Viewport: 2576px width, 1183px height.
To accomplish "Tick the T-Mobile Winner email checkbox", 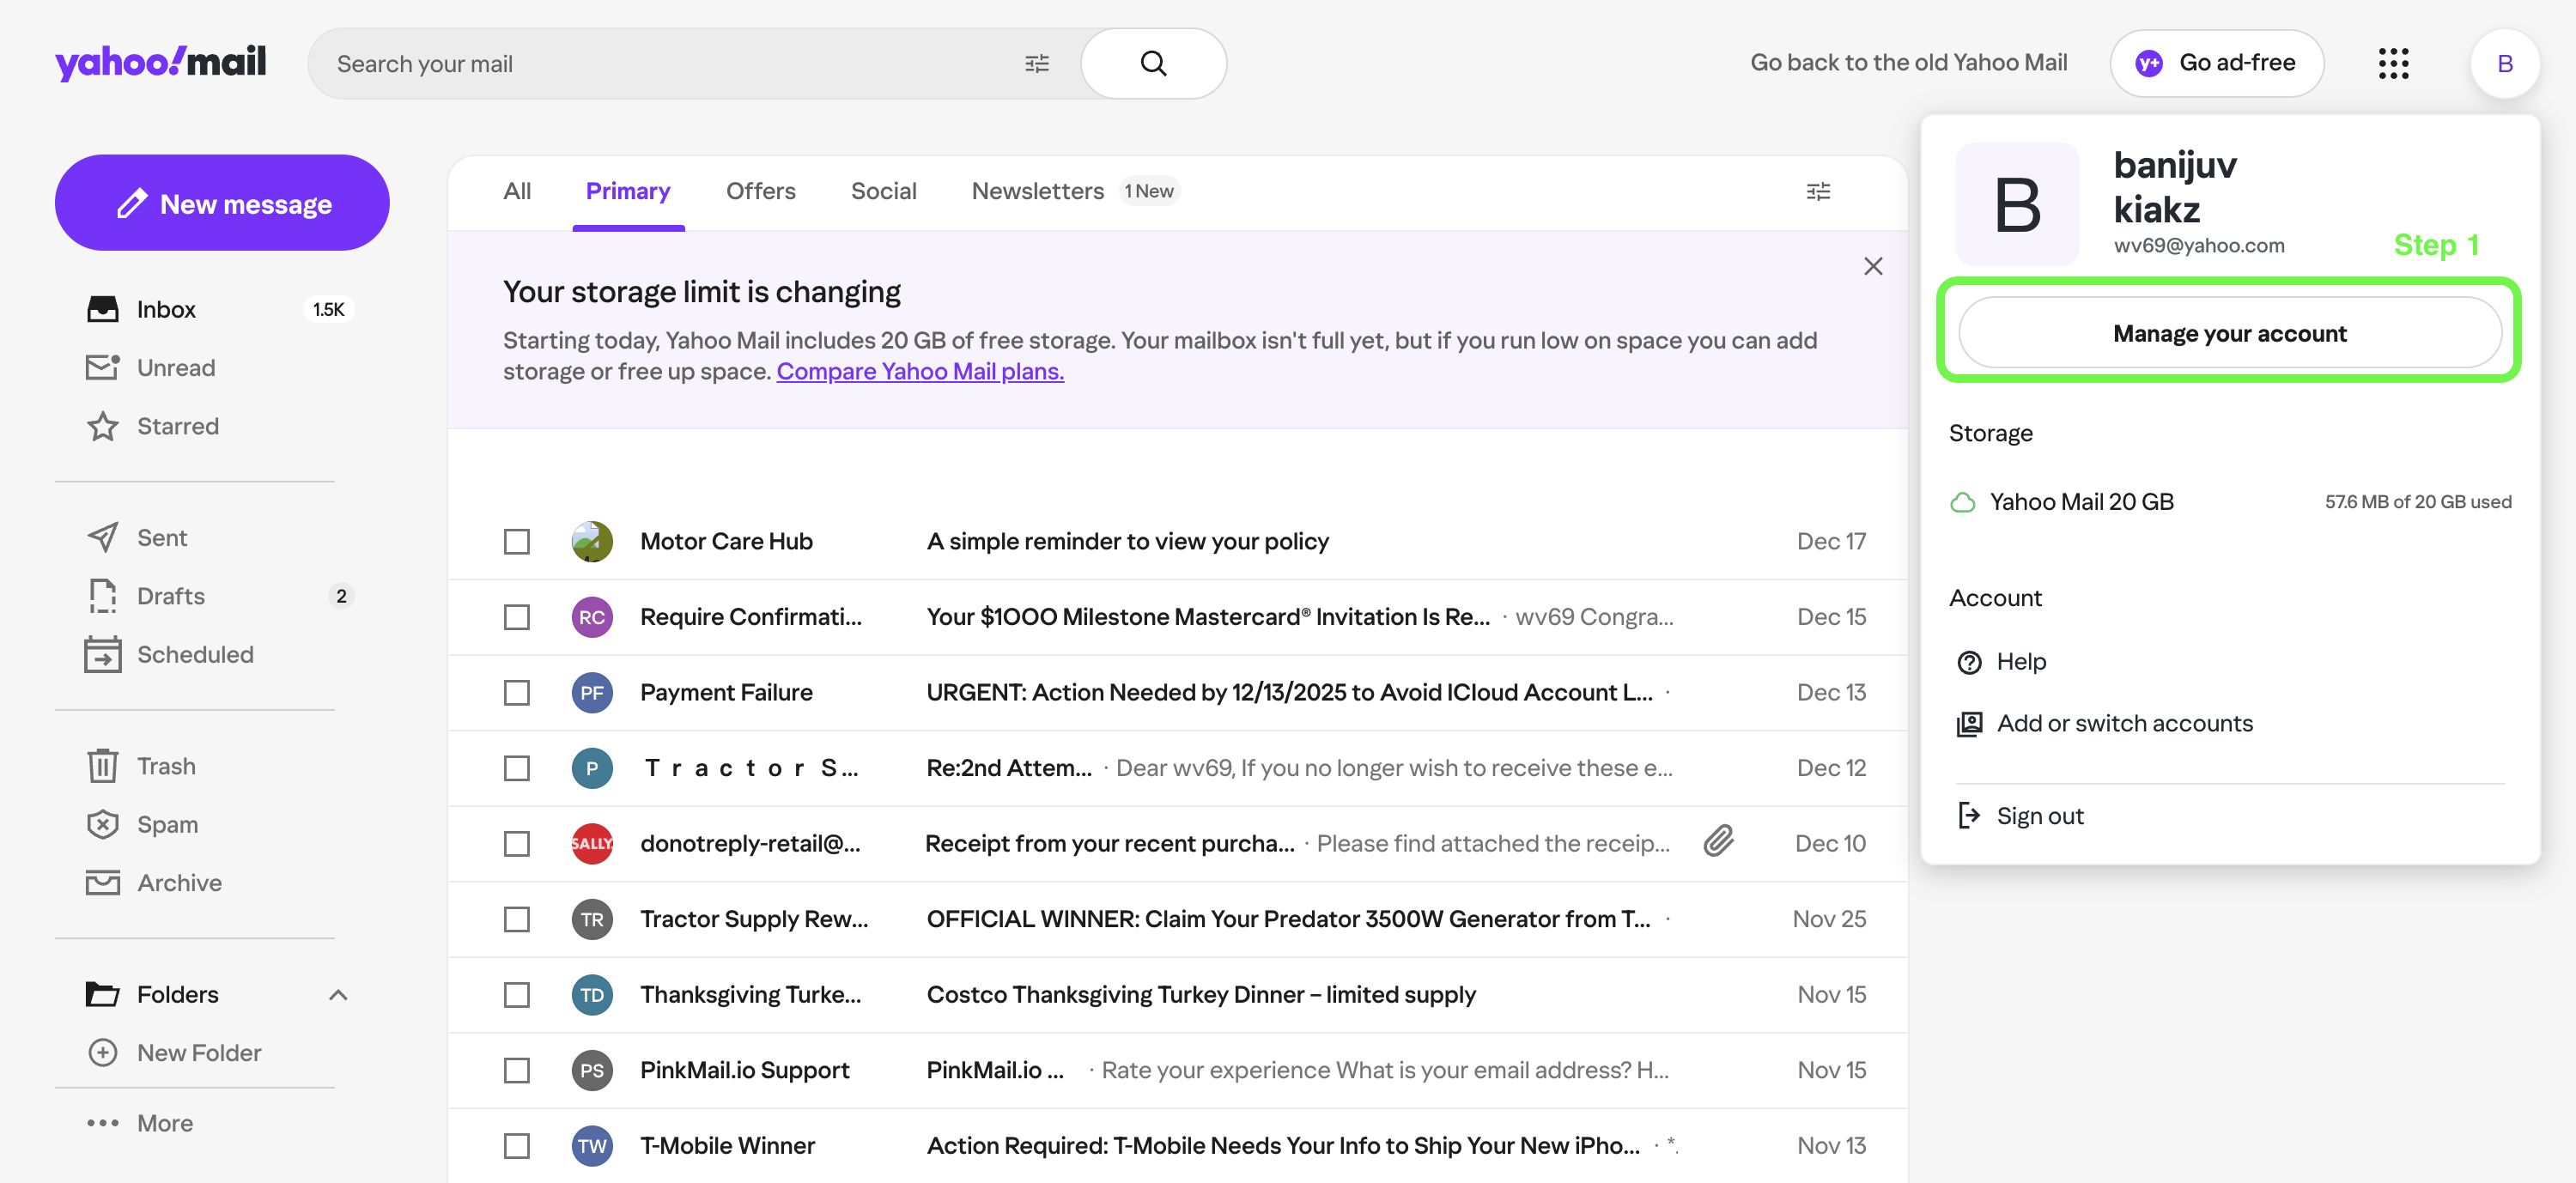I will point(517,1145).
